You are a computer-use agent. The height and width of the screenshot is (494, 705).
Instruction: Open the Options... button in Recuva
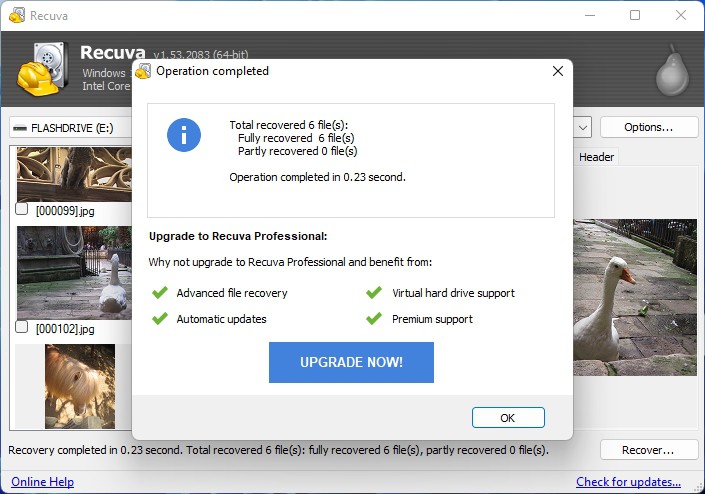pyautogui.click(x=648, y=127)
